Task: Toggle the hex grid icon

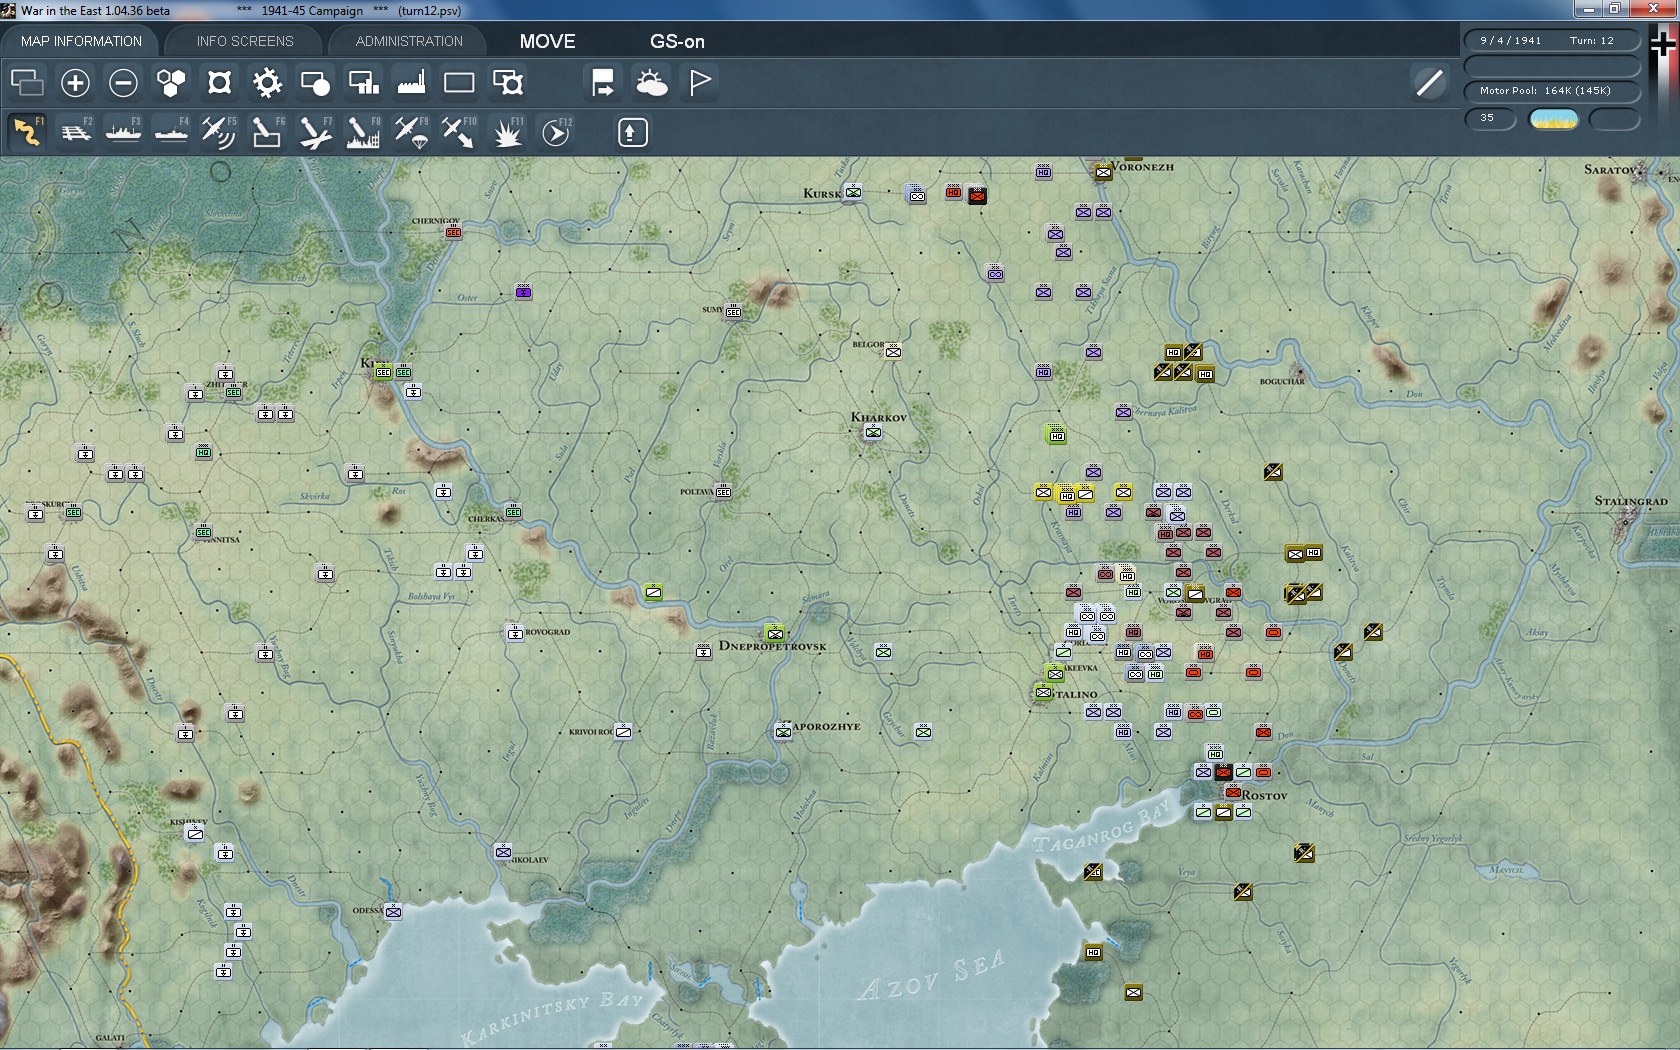Action: pyautogui.click(x=171, y=82)
